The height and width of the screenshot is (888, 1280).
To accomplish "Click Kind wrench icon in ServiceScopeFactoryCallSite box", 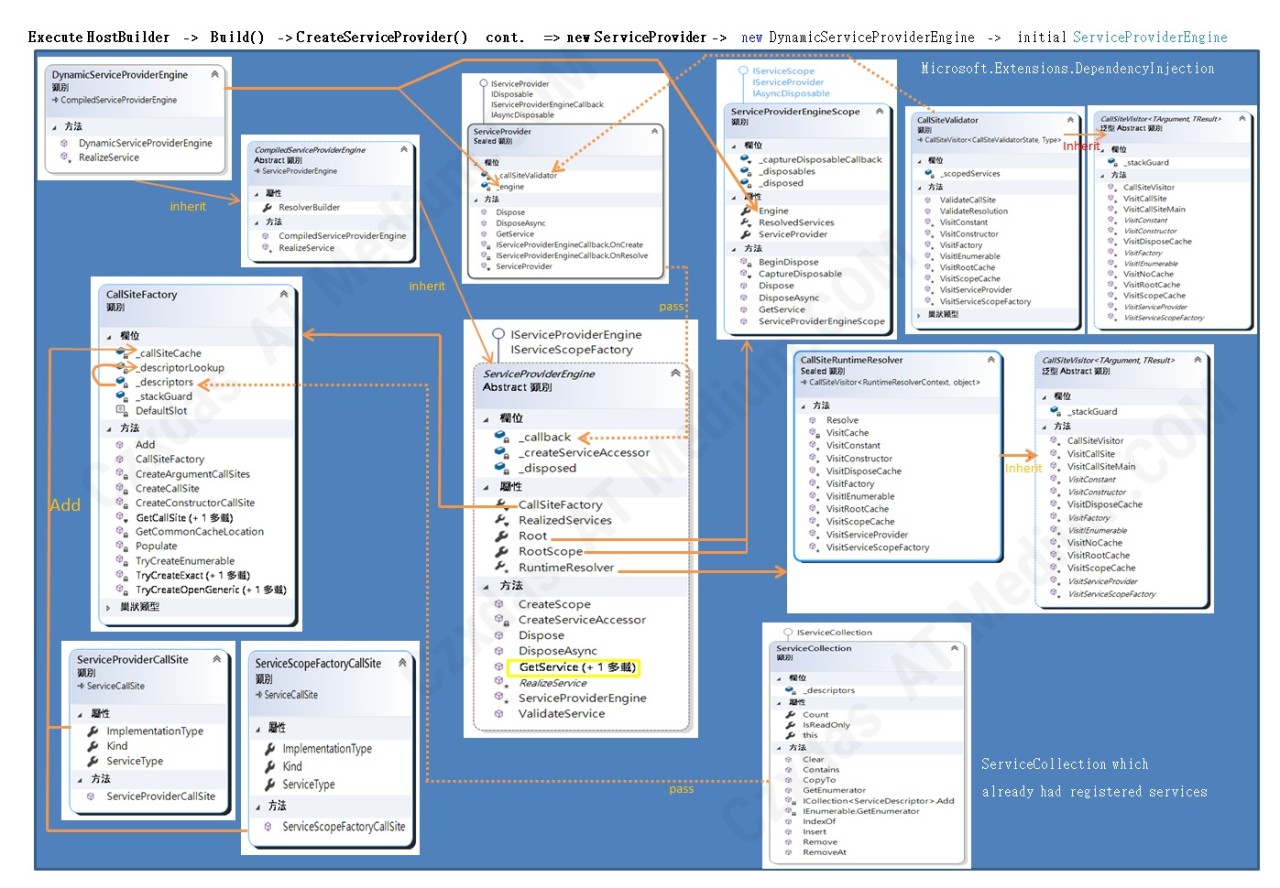I will click(270, 766).
